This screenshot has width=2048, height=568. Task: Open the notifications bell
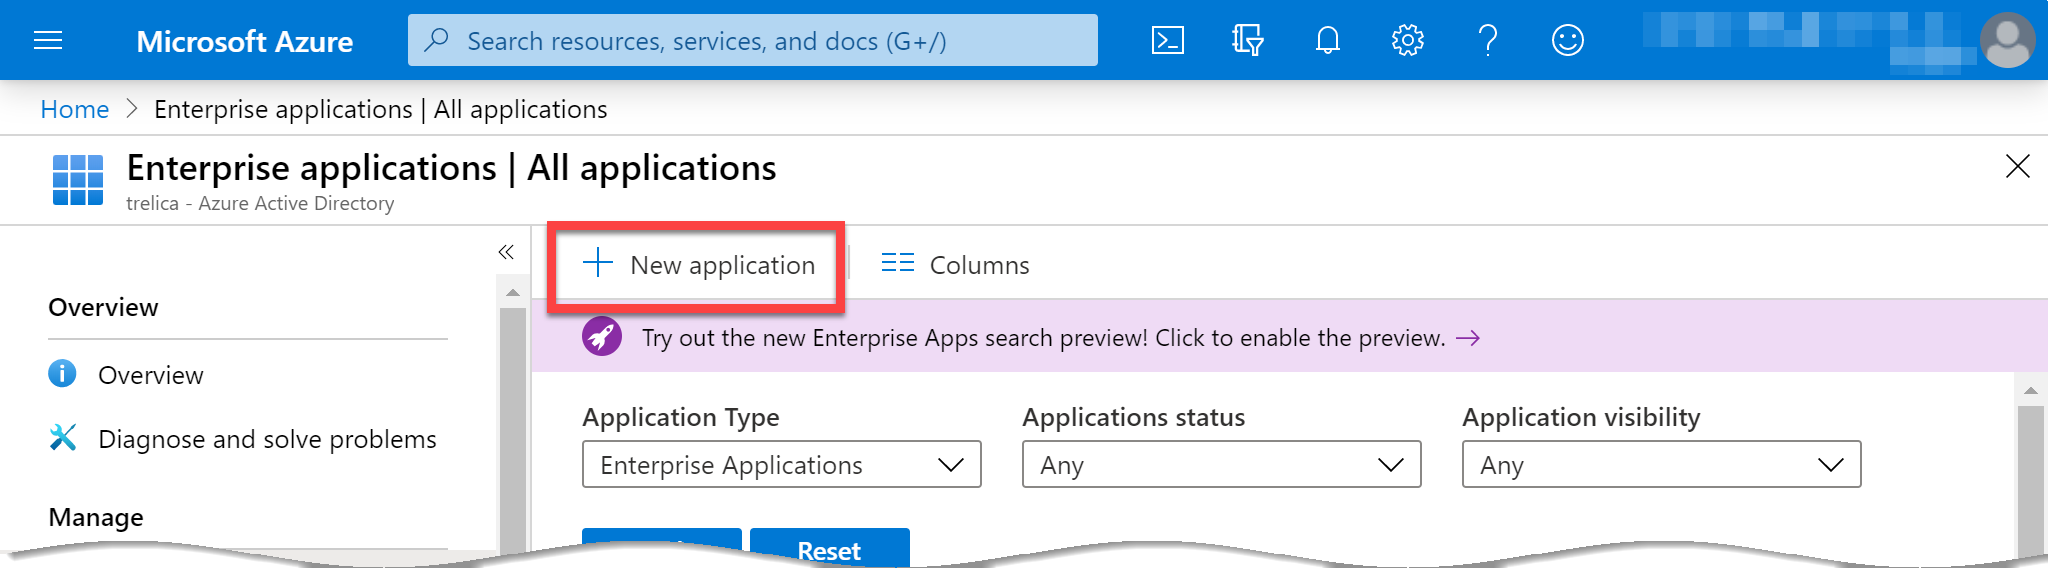[1327, 40]
